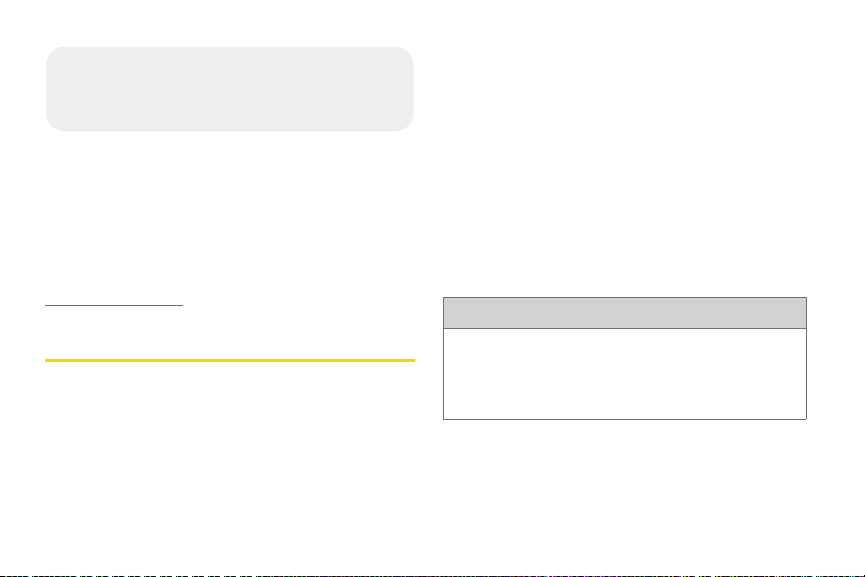Click the top-right rounded corner of the gray panel
The height and width of the screenshot is (577, 865).
click(405, 55)
